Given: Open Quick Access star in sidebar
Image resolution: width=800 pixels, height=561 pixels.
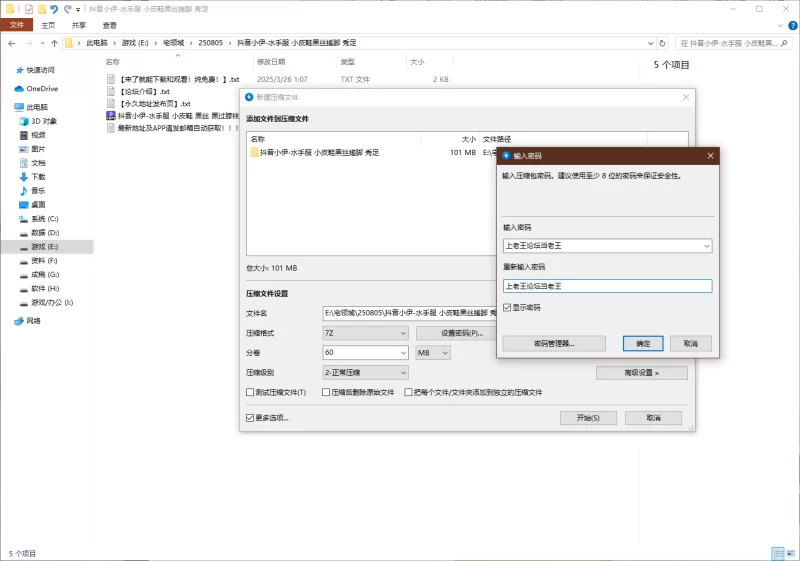Looking at the screenshot, I should pos(19,70).
